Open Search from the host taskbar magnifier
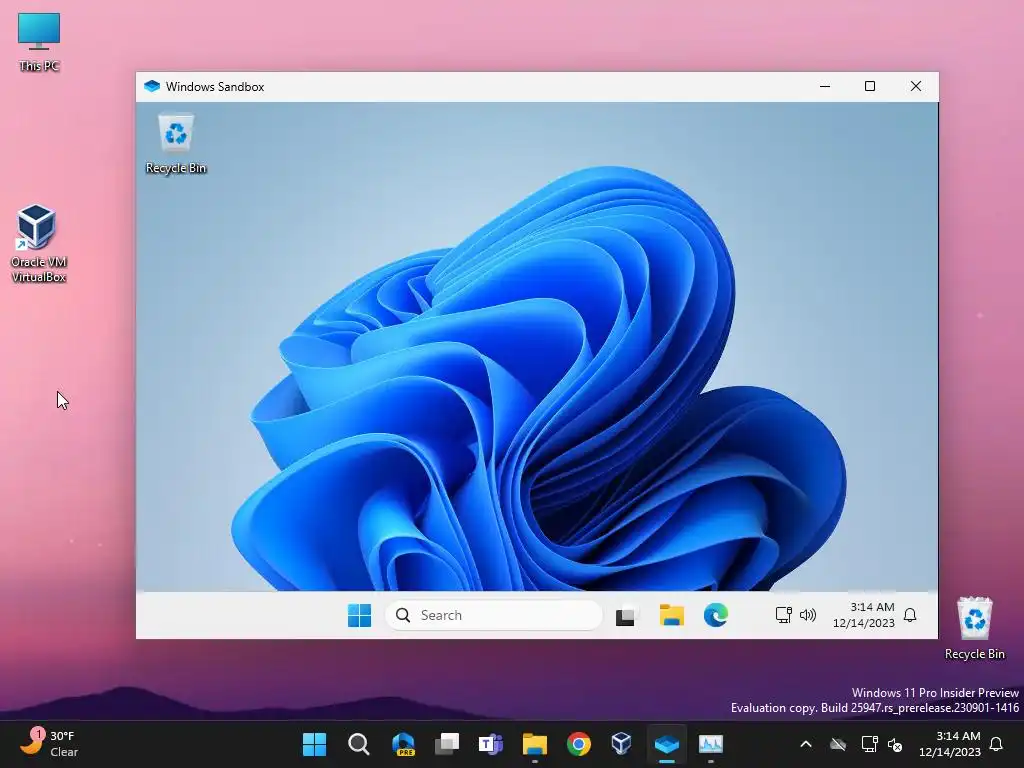The height and width of the screenshot is (768, 1024). (x=359, y=744)
